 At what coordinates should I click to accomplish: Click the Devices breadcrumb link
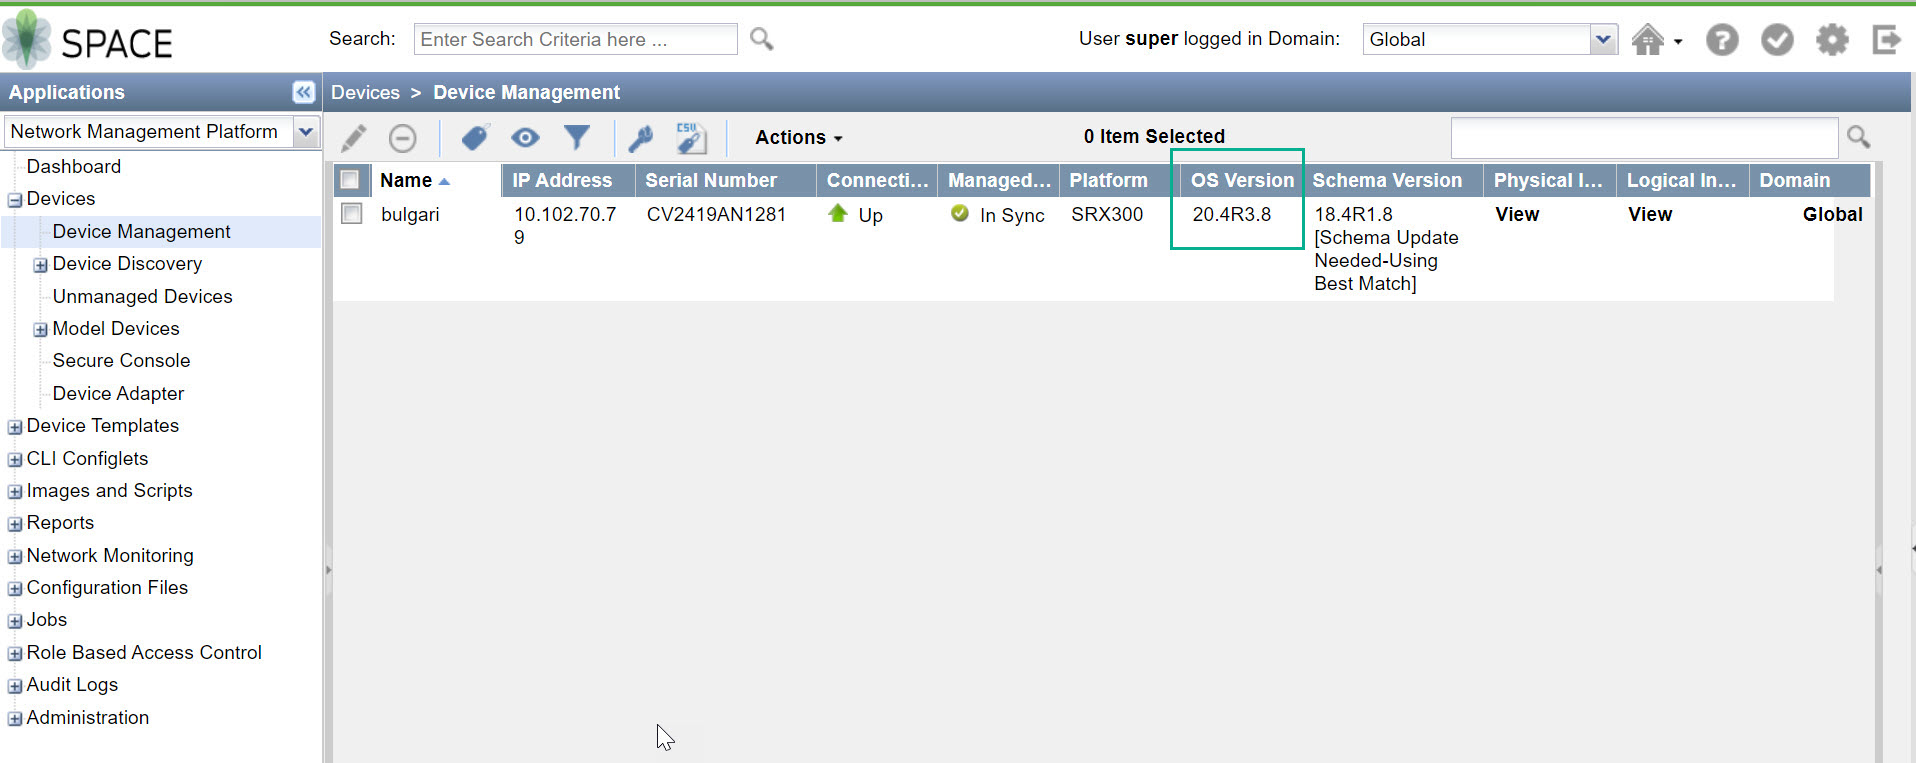[365, 92]
